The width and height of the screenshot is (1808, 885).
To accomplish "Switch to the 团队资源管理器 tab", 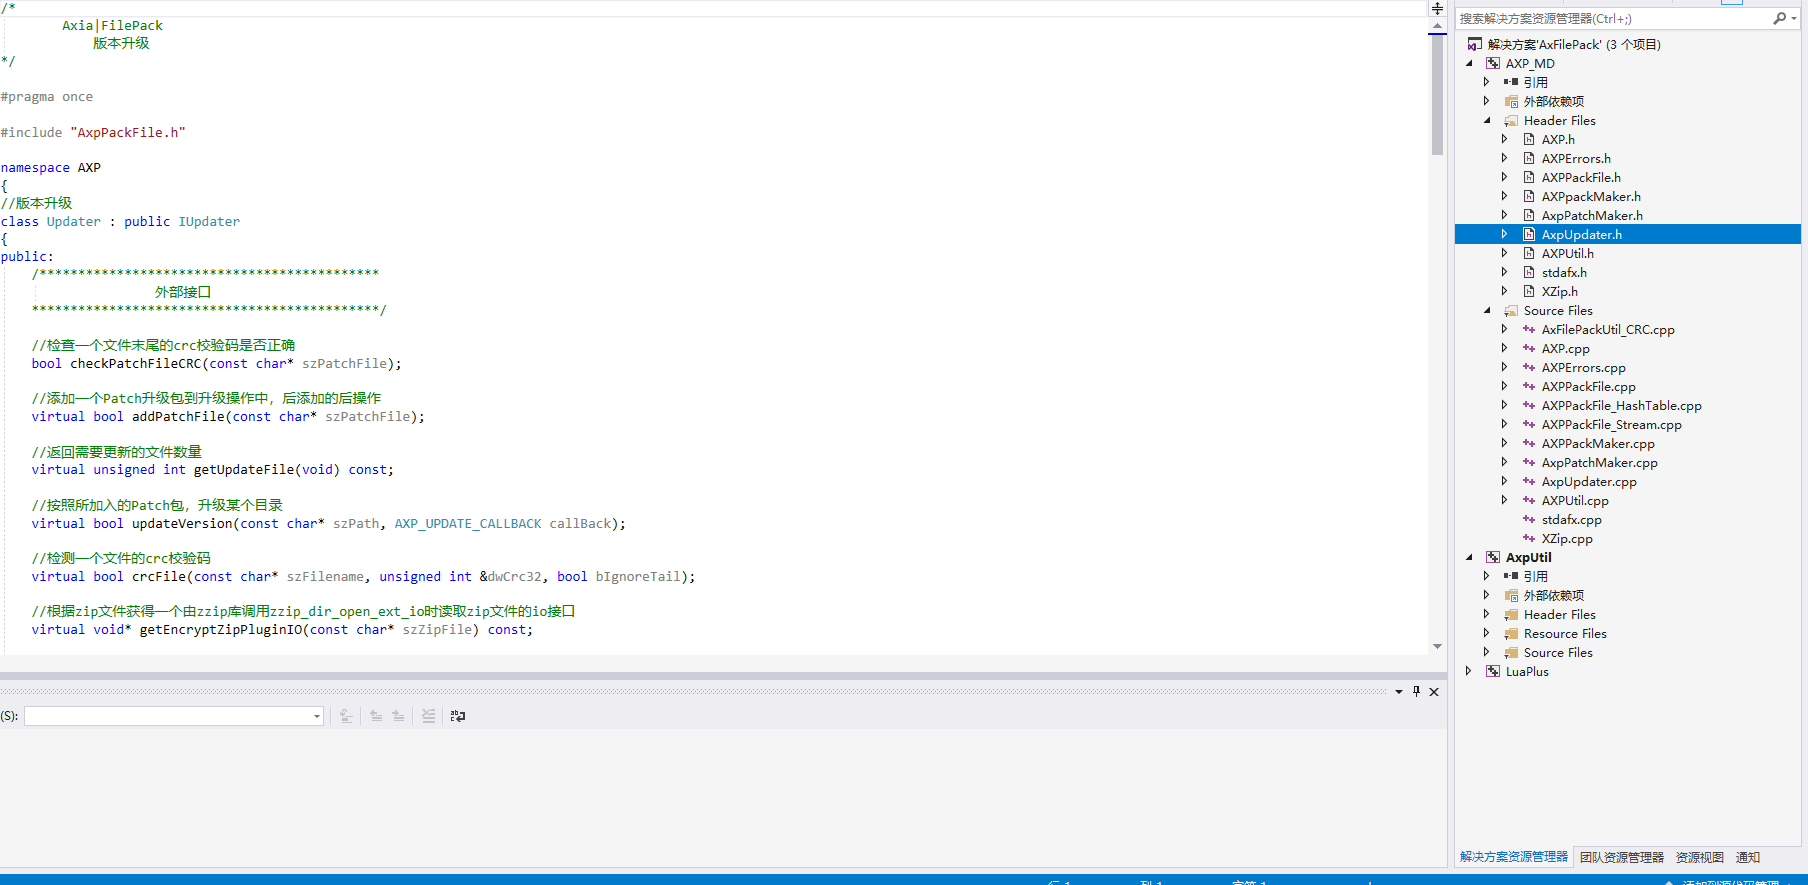I will pyautogui.click(x=1621, y=857).
